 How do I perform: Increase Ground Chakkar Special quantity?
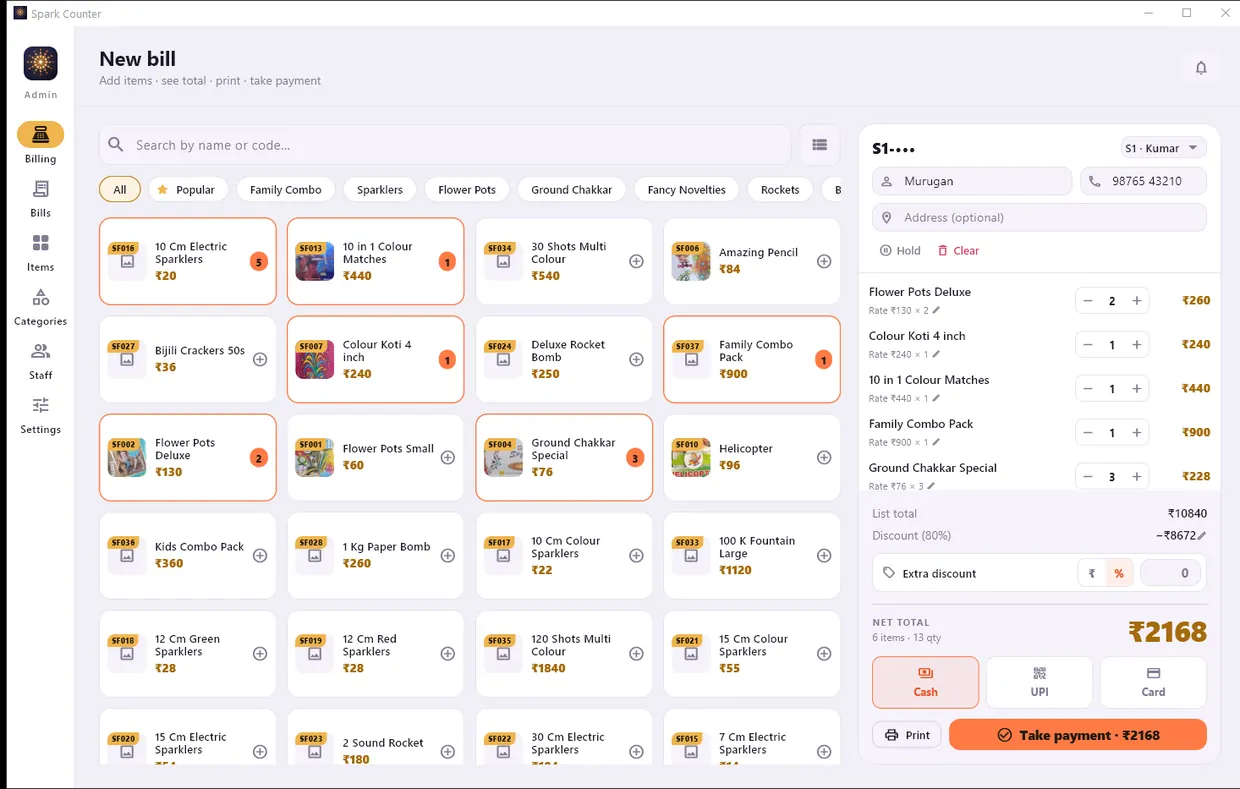(1137, 477)
